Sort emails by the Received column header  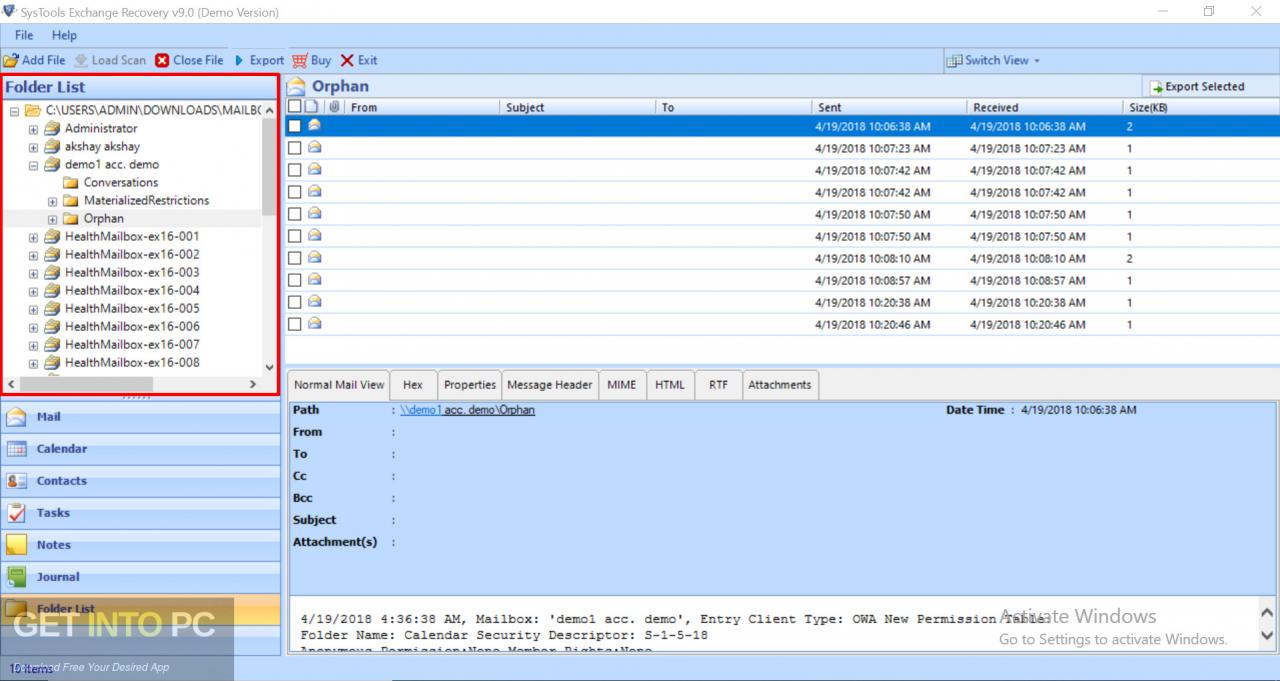pyautogui.click(x=1044, y=107)
